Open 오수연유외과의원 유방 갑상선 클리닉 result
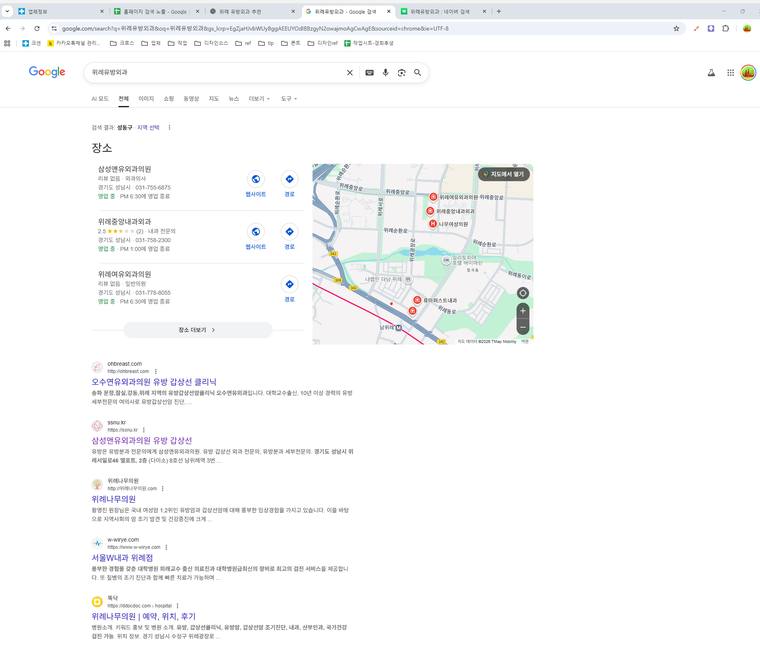Viewport: 760px width, 648px height. 154,382
